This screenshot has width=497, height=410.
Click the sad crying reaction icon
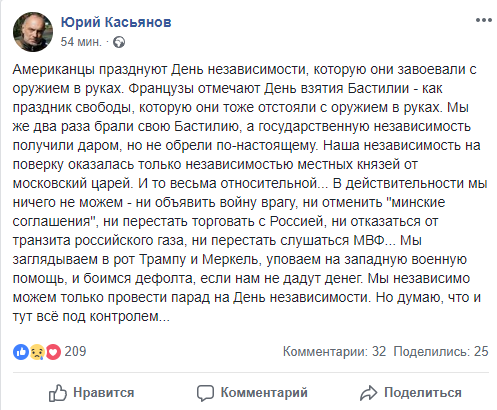coord(37,352)
